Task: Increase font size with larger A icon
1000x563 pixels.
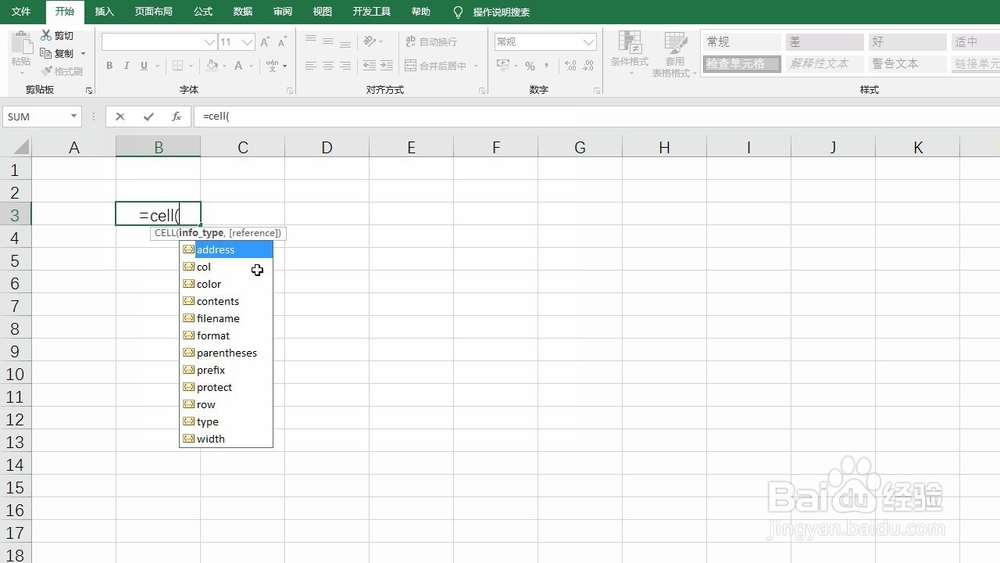Action: coord(265,42)
